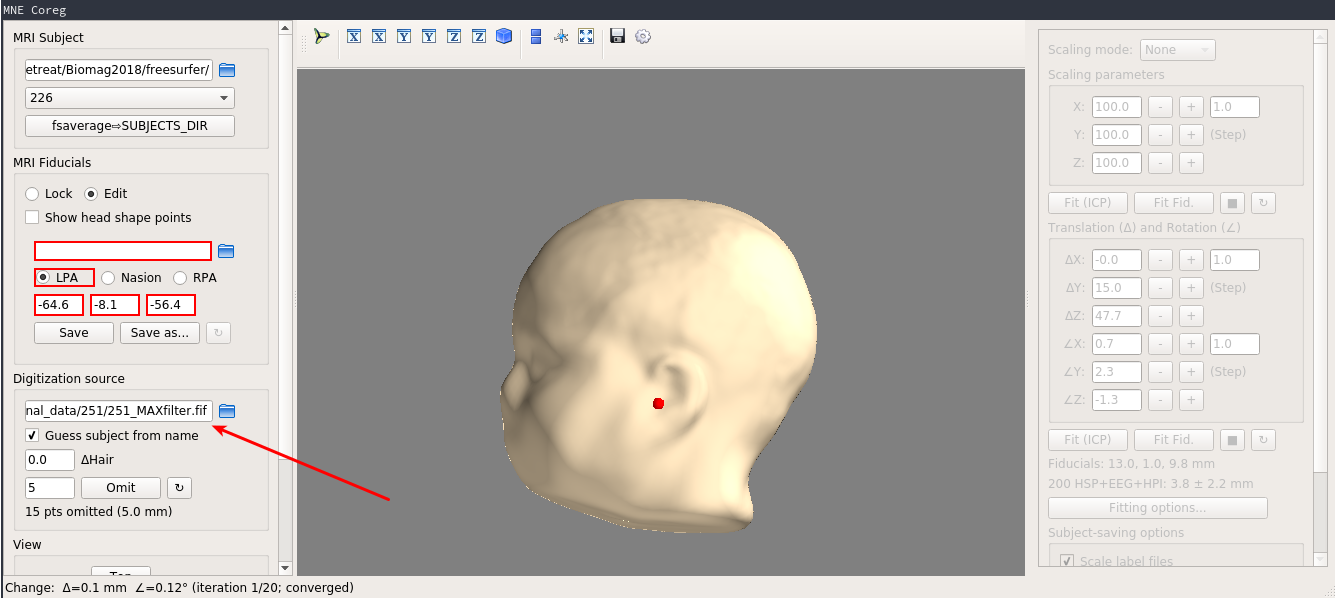Screen dimensions: 1335x598
Task: Save the scene with floppy disk icon
Action: [618, 36]
